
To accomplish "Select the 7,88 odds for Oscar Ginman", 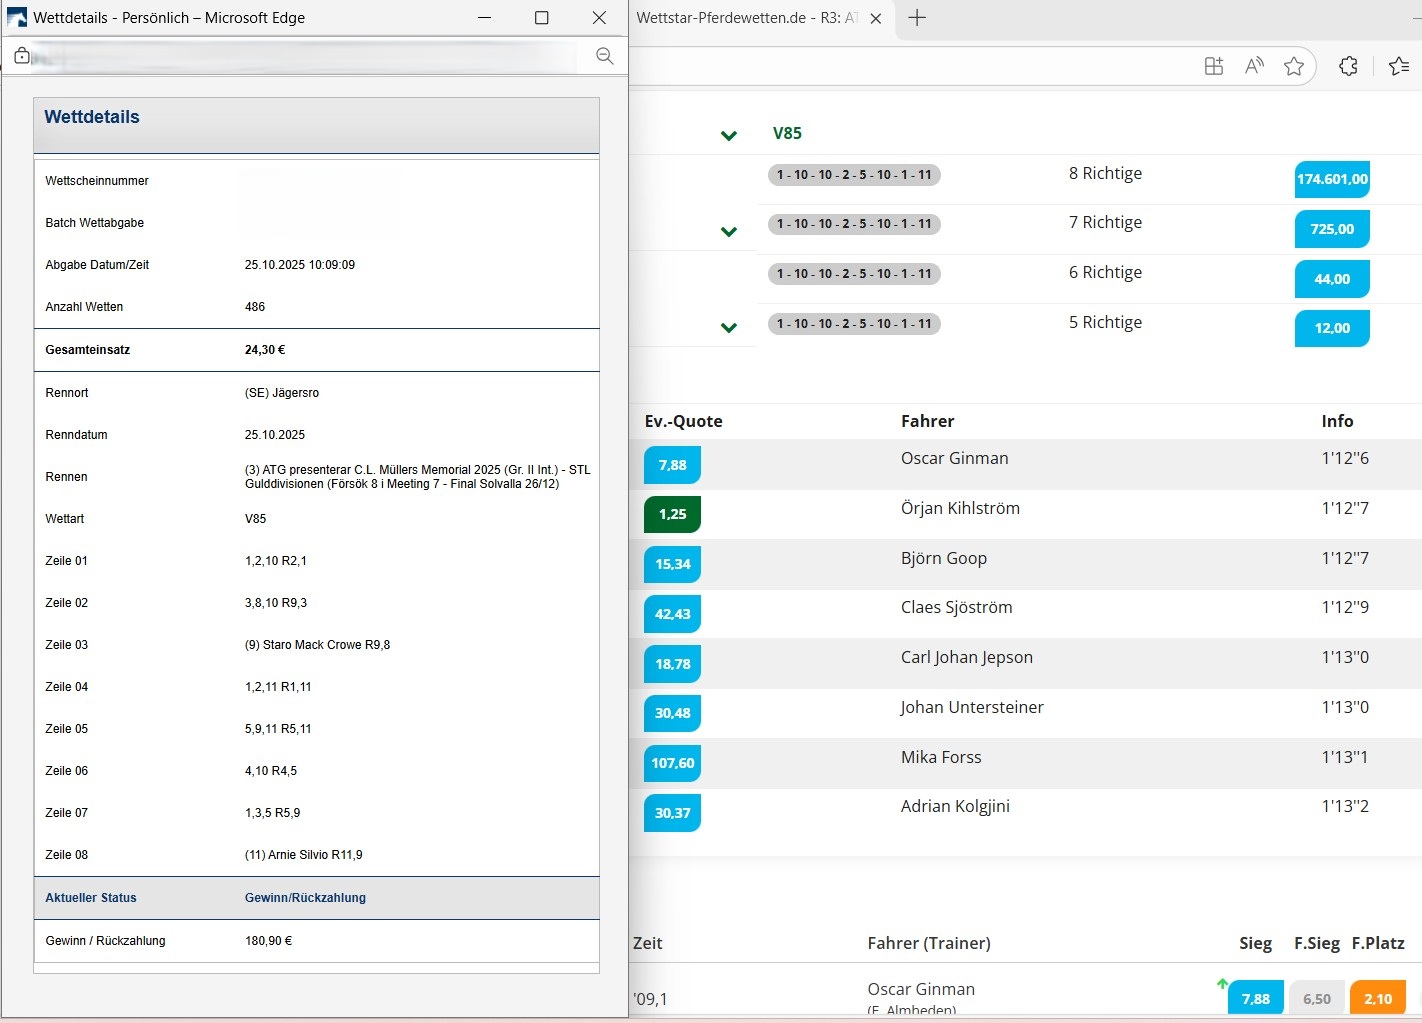I will point(672,465).
